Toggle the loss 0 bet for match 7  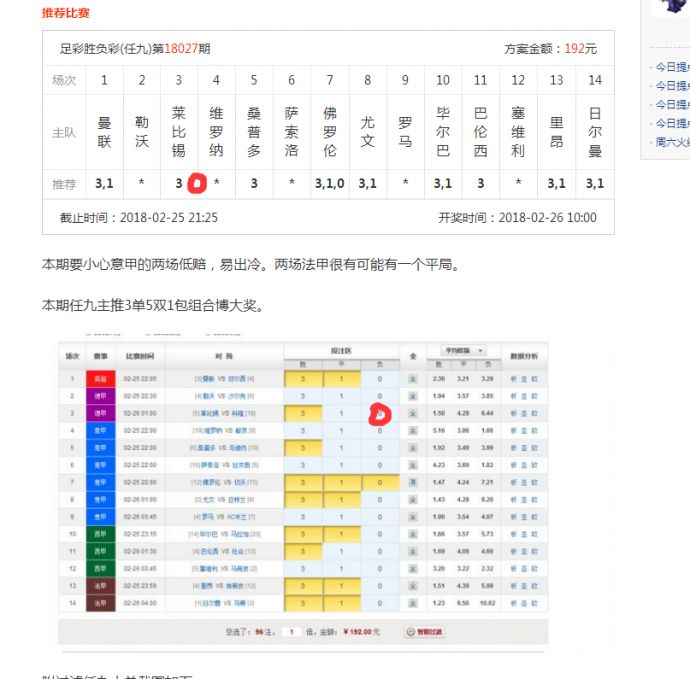click(380, 482)
